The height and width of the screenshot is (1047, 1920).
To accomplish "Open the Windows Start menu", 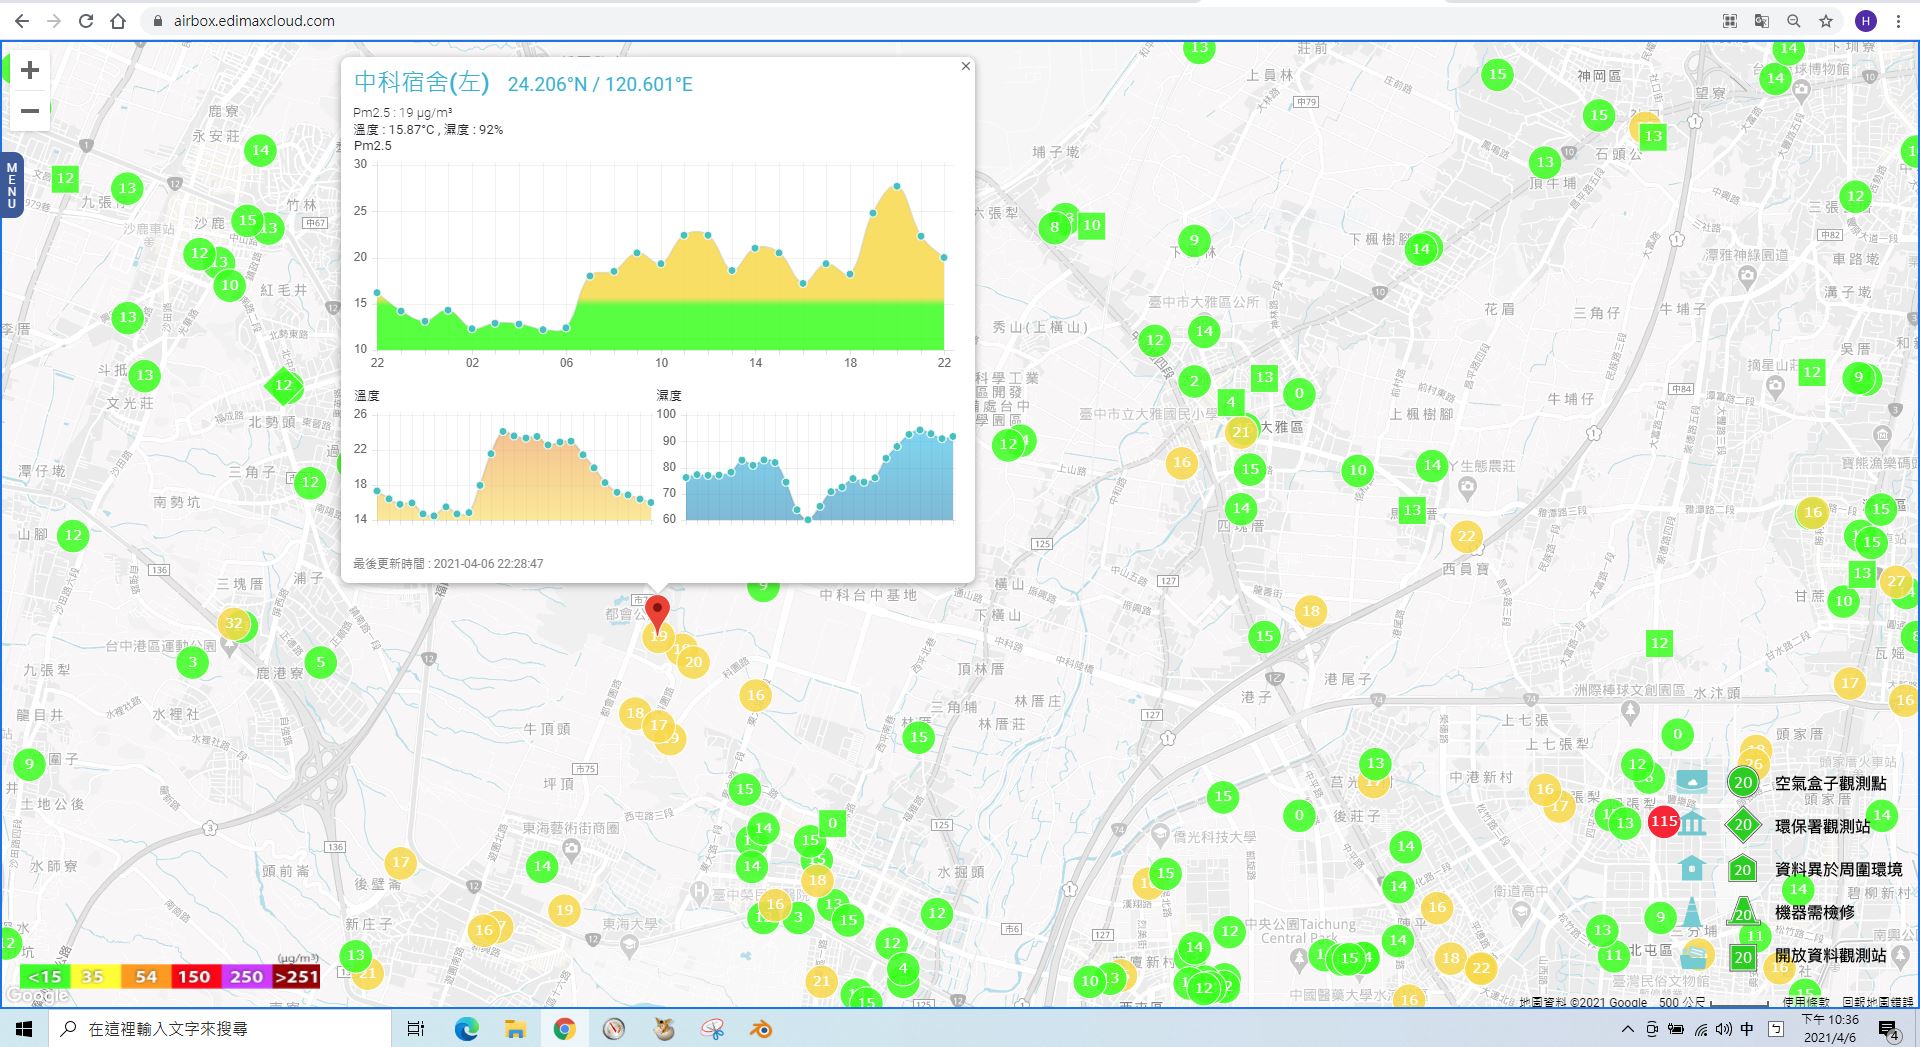I will click(x=24, y=1029).
